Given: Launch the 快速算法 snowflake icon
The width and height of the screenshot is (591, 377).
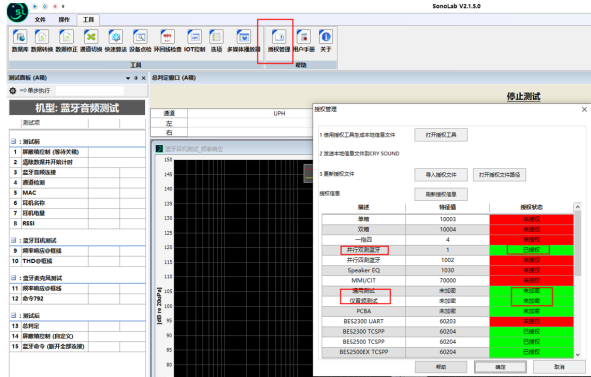Looking at the screenshot, I should (115, 41).
